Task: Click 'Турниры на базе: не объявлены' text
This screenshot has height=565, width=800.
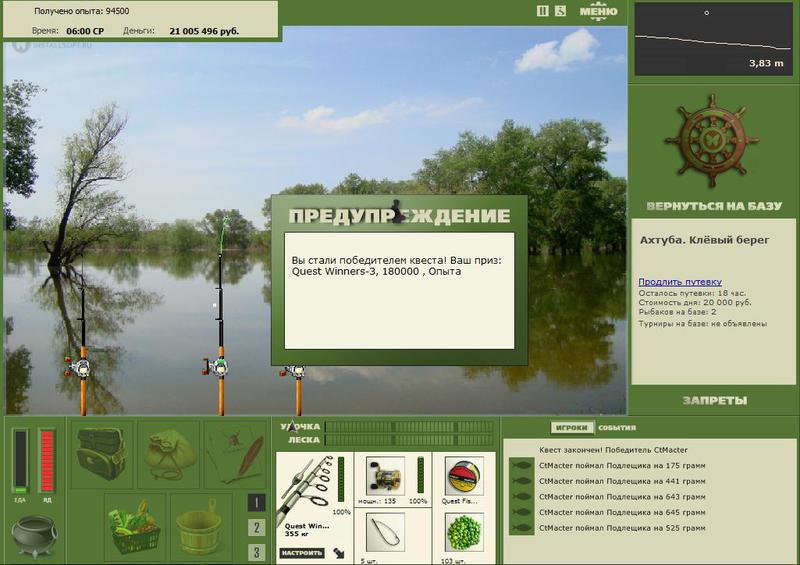Action: coord(702,324)
